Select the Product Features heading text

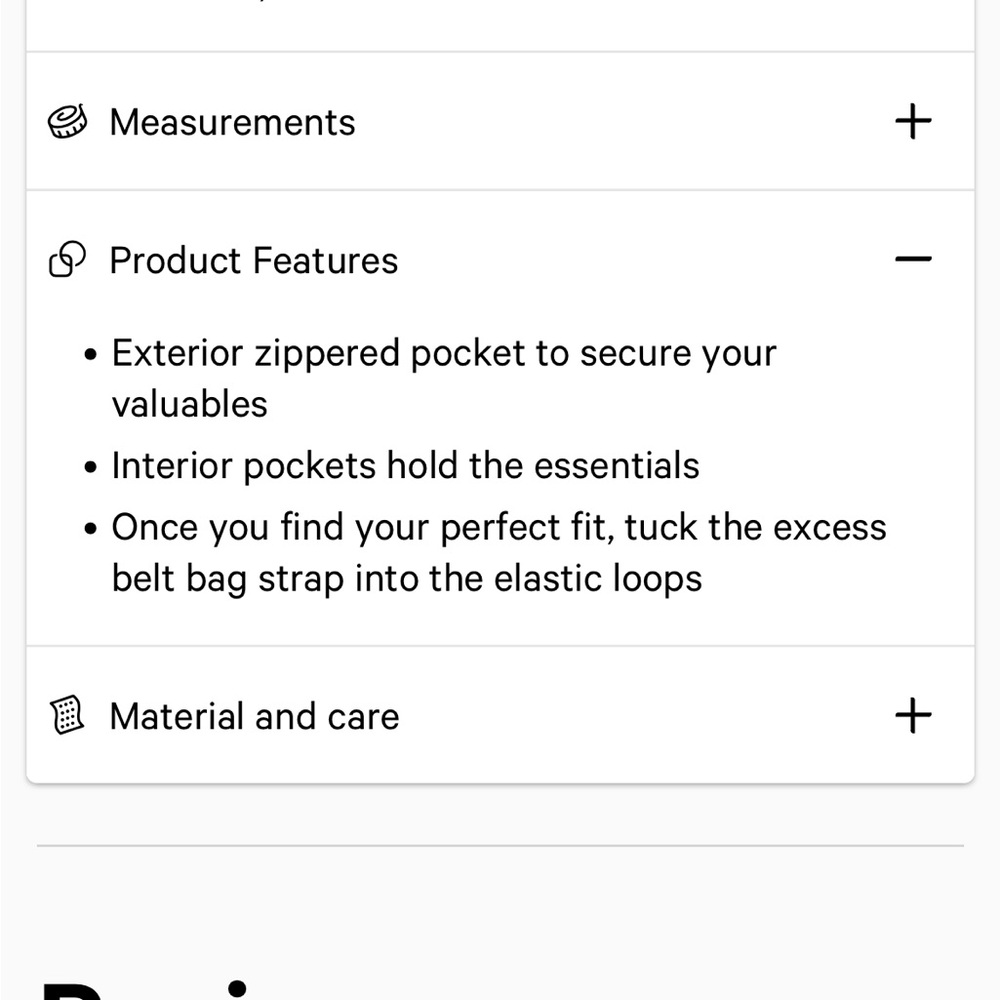click(253, 260)
